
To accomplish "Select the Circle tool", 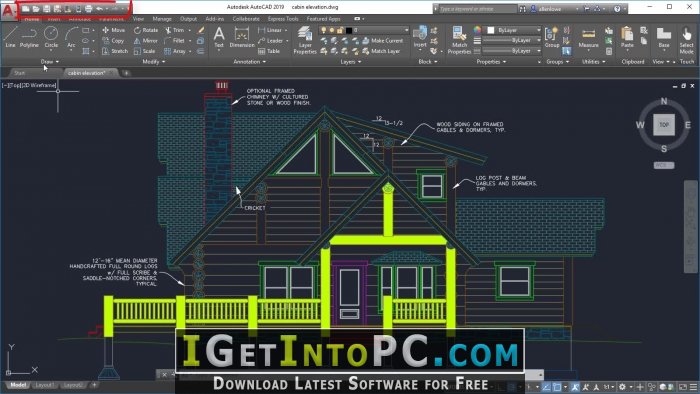I will pyautogui.click(x=51, y=37).
